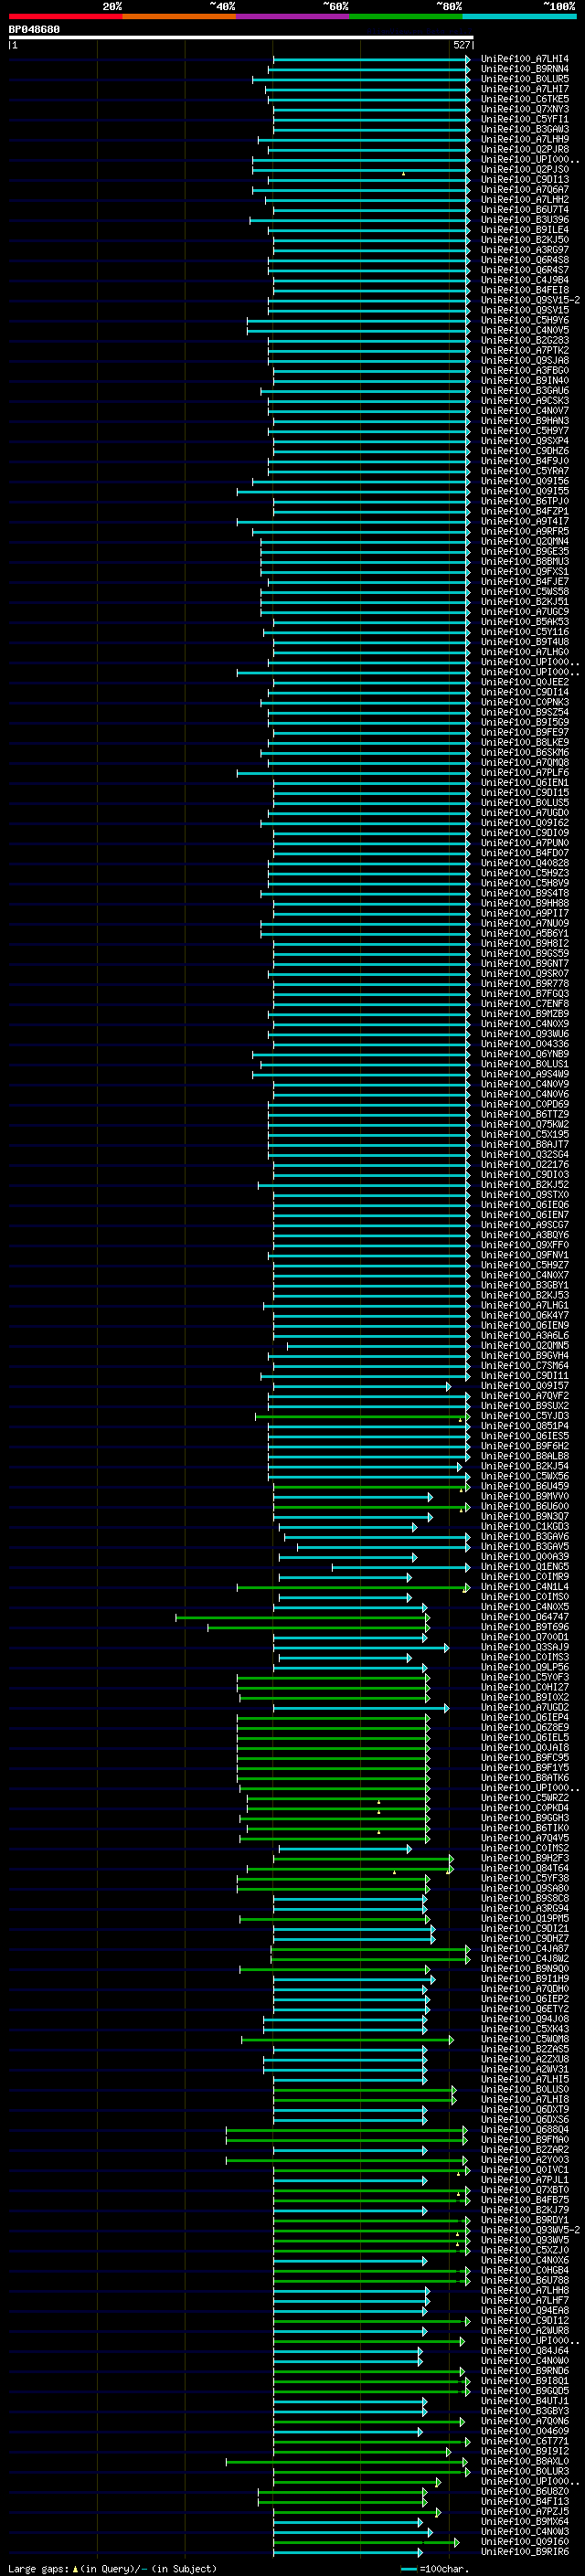Screen dimensions: 585x2576
Task: Select the UniRef100_B0LUR3 label
Action: tap(524, 2471)
